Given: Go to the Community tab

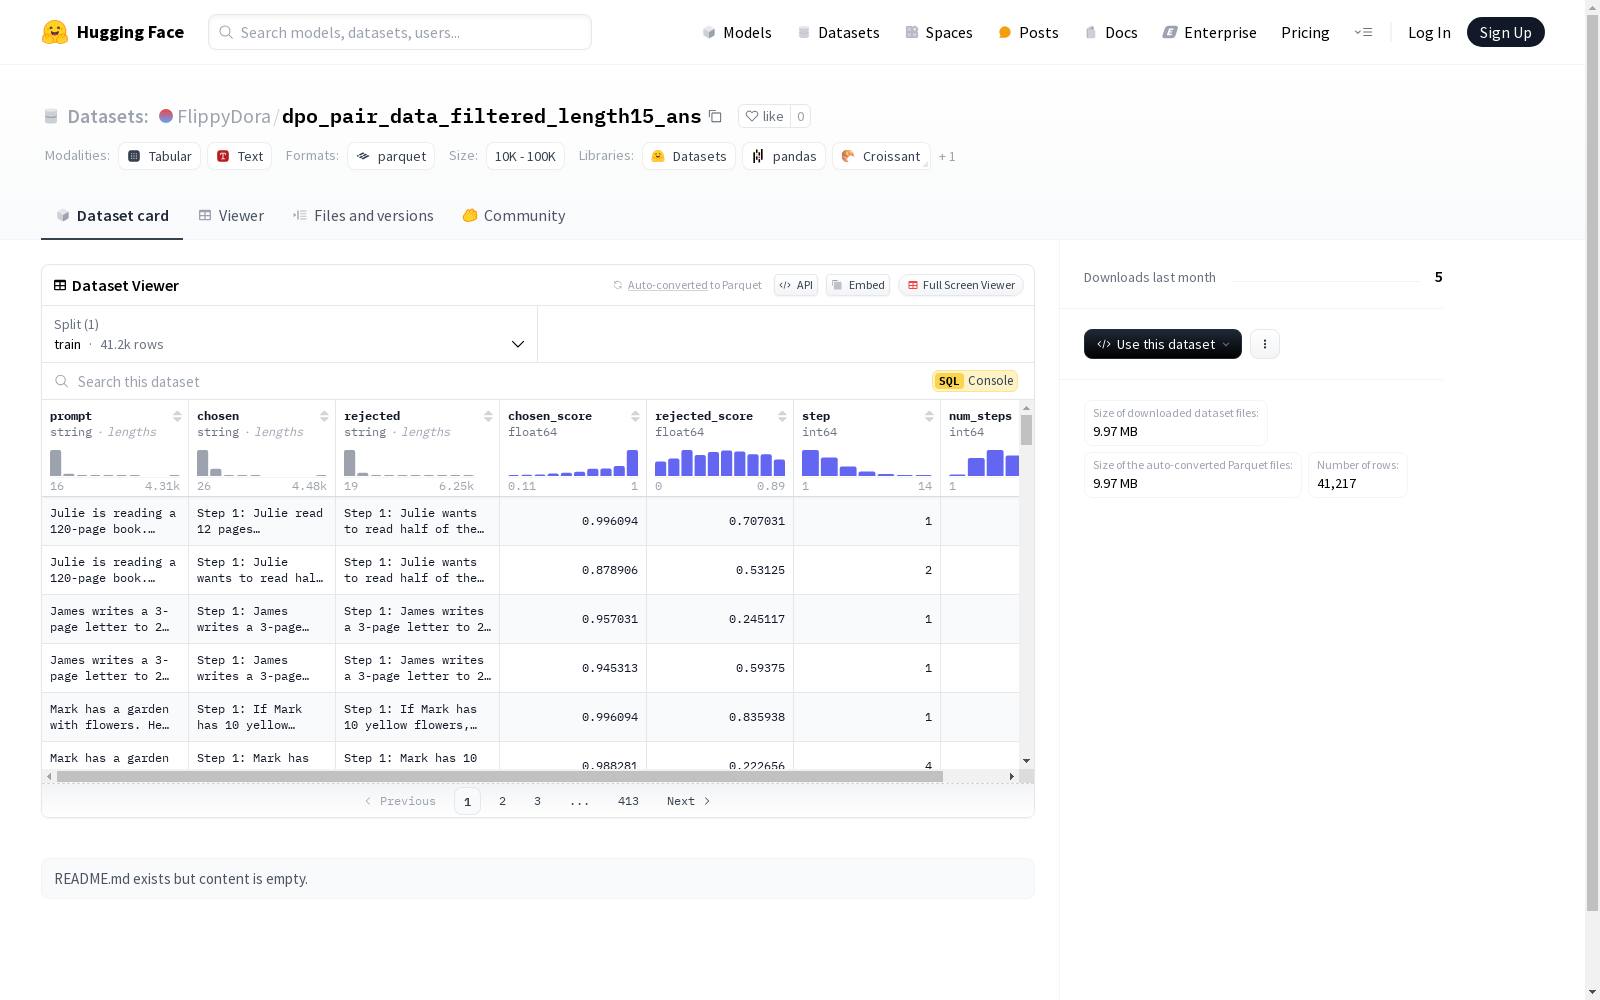Looking at the screenshot, I should point(514,216).
